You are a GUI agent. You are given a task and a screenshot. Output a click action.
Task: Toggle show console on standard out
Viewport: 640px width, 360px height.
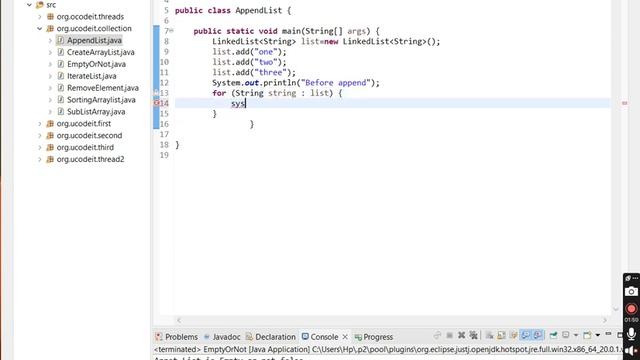[525, 336]
